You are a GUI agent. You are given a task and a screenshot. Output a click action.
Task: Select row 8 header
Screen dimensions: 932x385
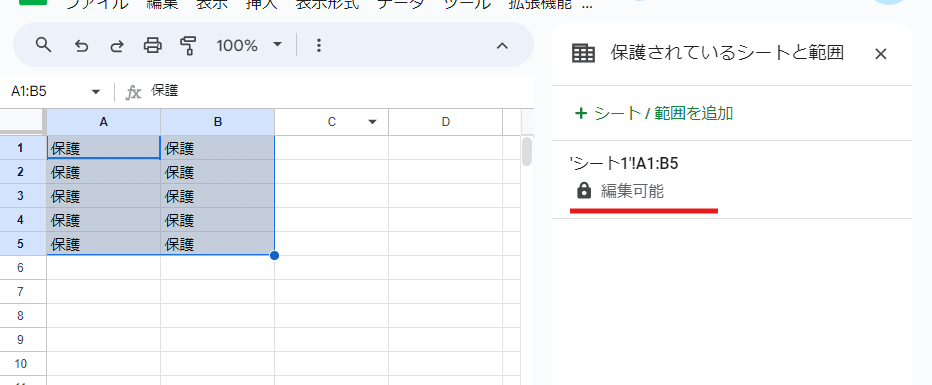(20, 315)
